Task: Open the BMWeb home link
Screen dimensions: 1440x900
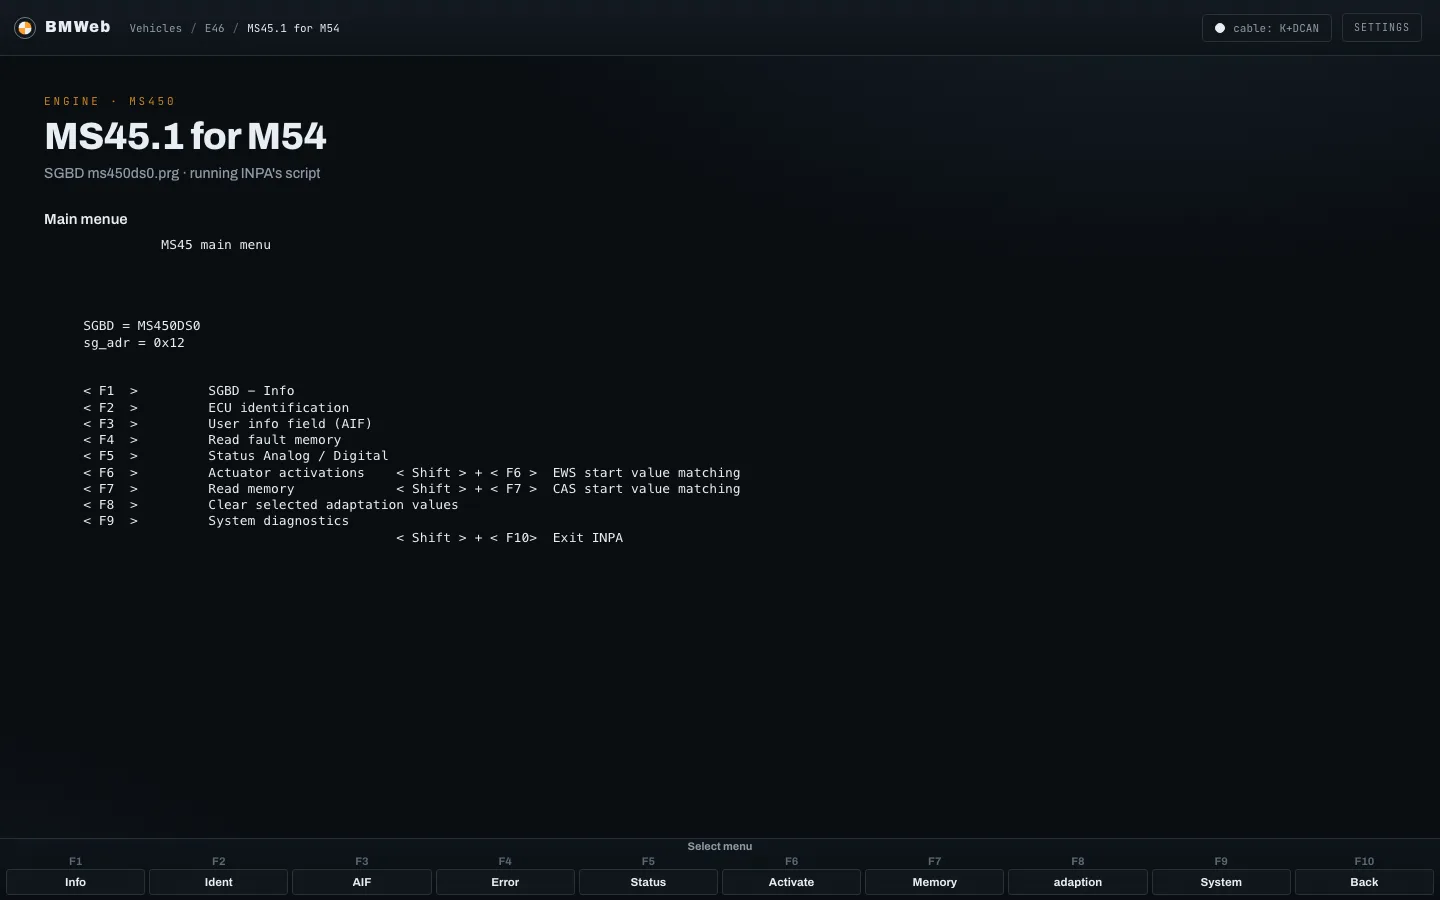Action: [x=77, y=27]
